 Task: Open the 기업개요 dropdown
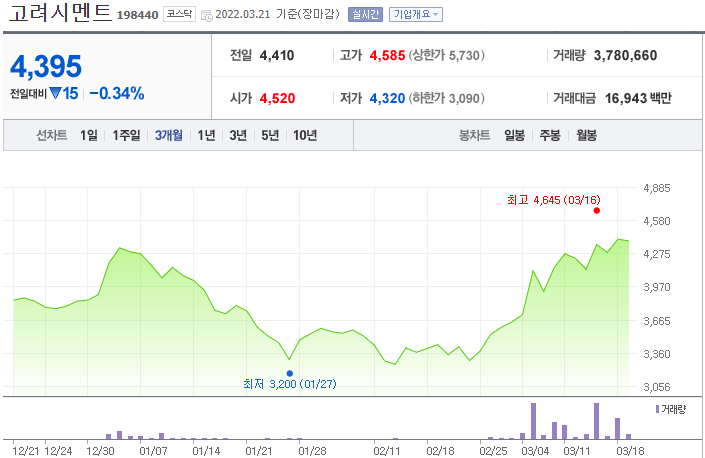[x=416, y=14]
